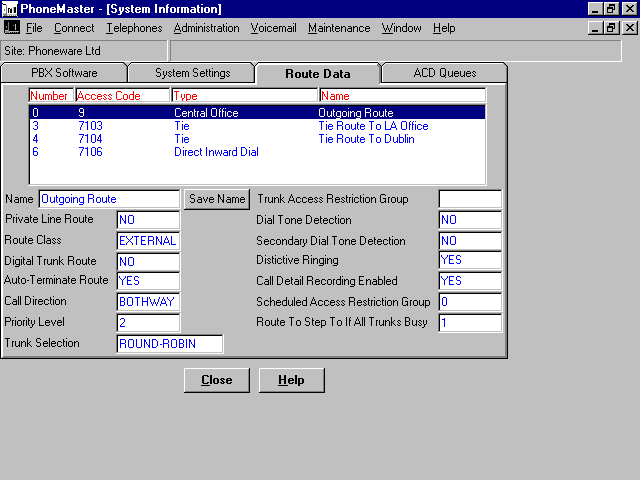Open the Help menu

click(444, 28)
